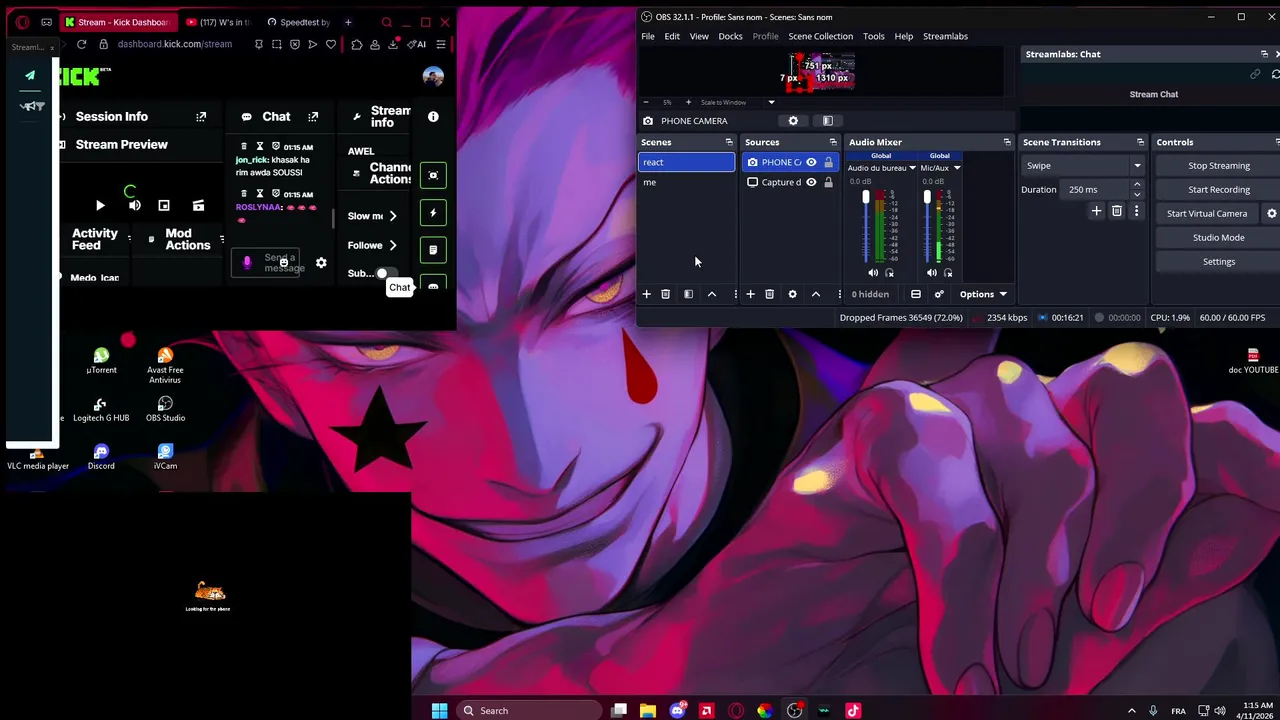This screenshot has width=1280, height=720.
Task: Open Windows Start menu
Action: tap(439, 711)
